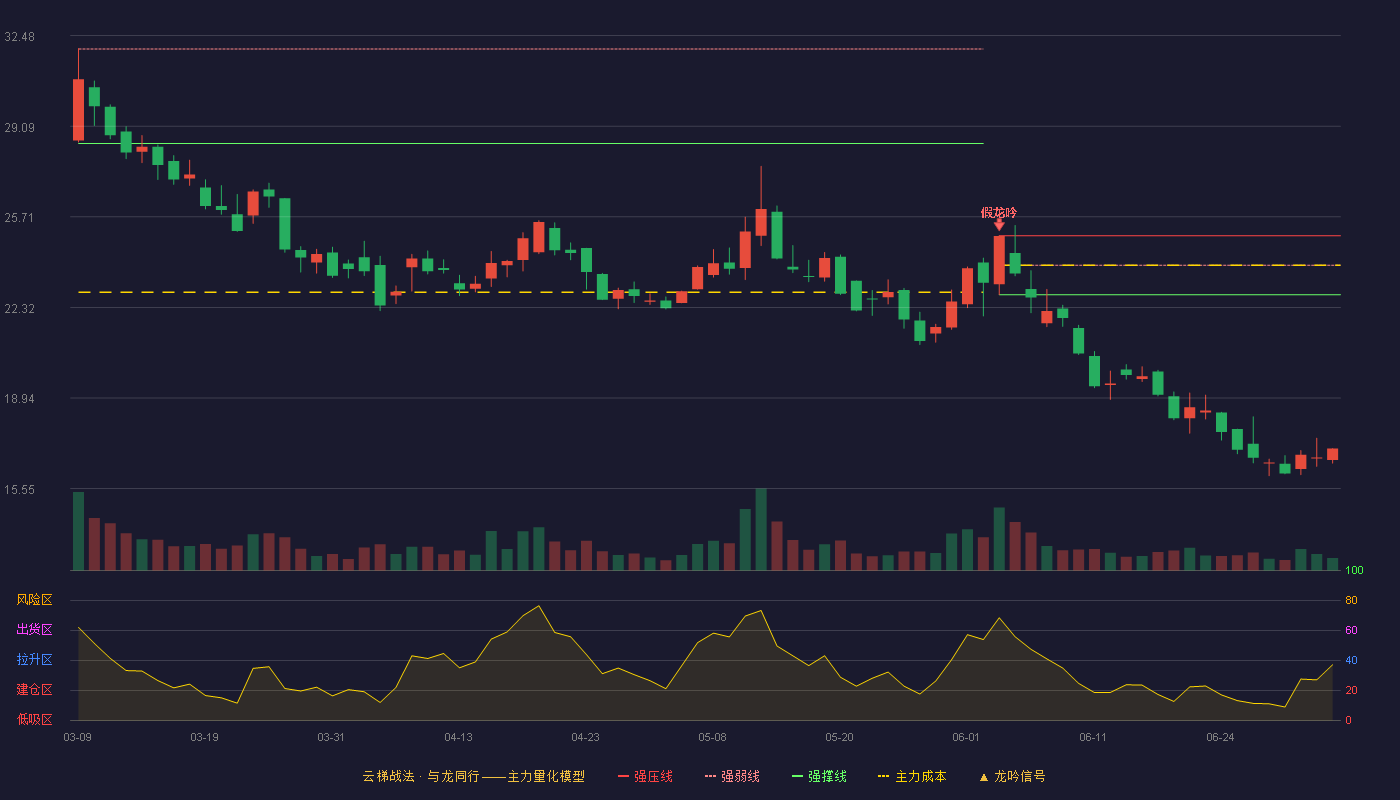Click the 04-23 date label
This screenshot has width=1400, height=800.
(x=585, y=737)
